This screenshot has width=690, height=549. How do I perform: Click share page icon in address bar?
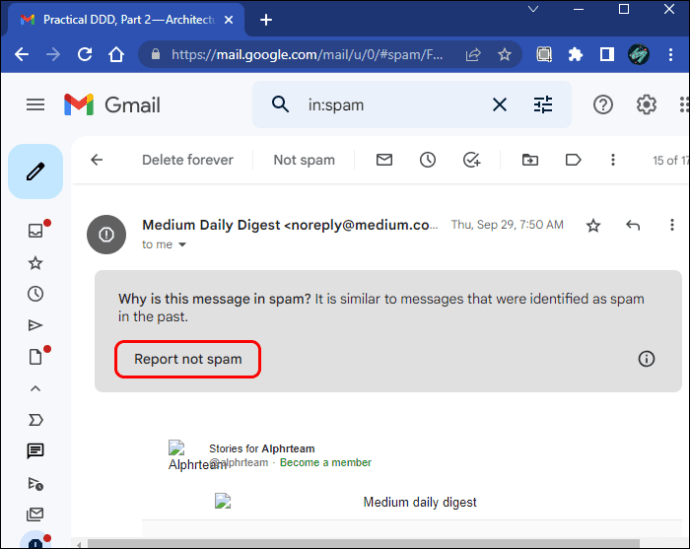[x=473, y=55]
